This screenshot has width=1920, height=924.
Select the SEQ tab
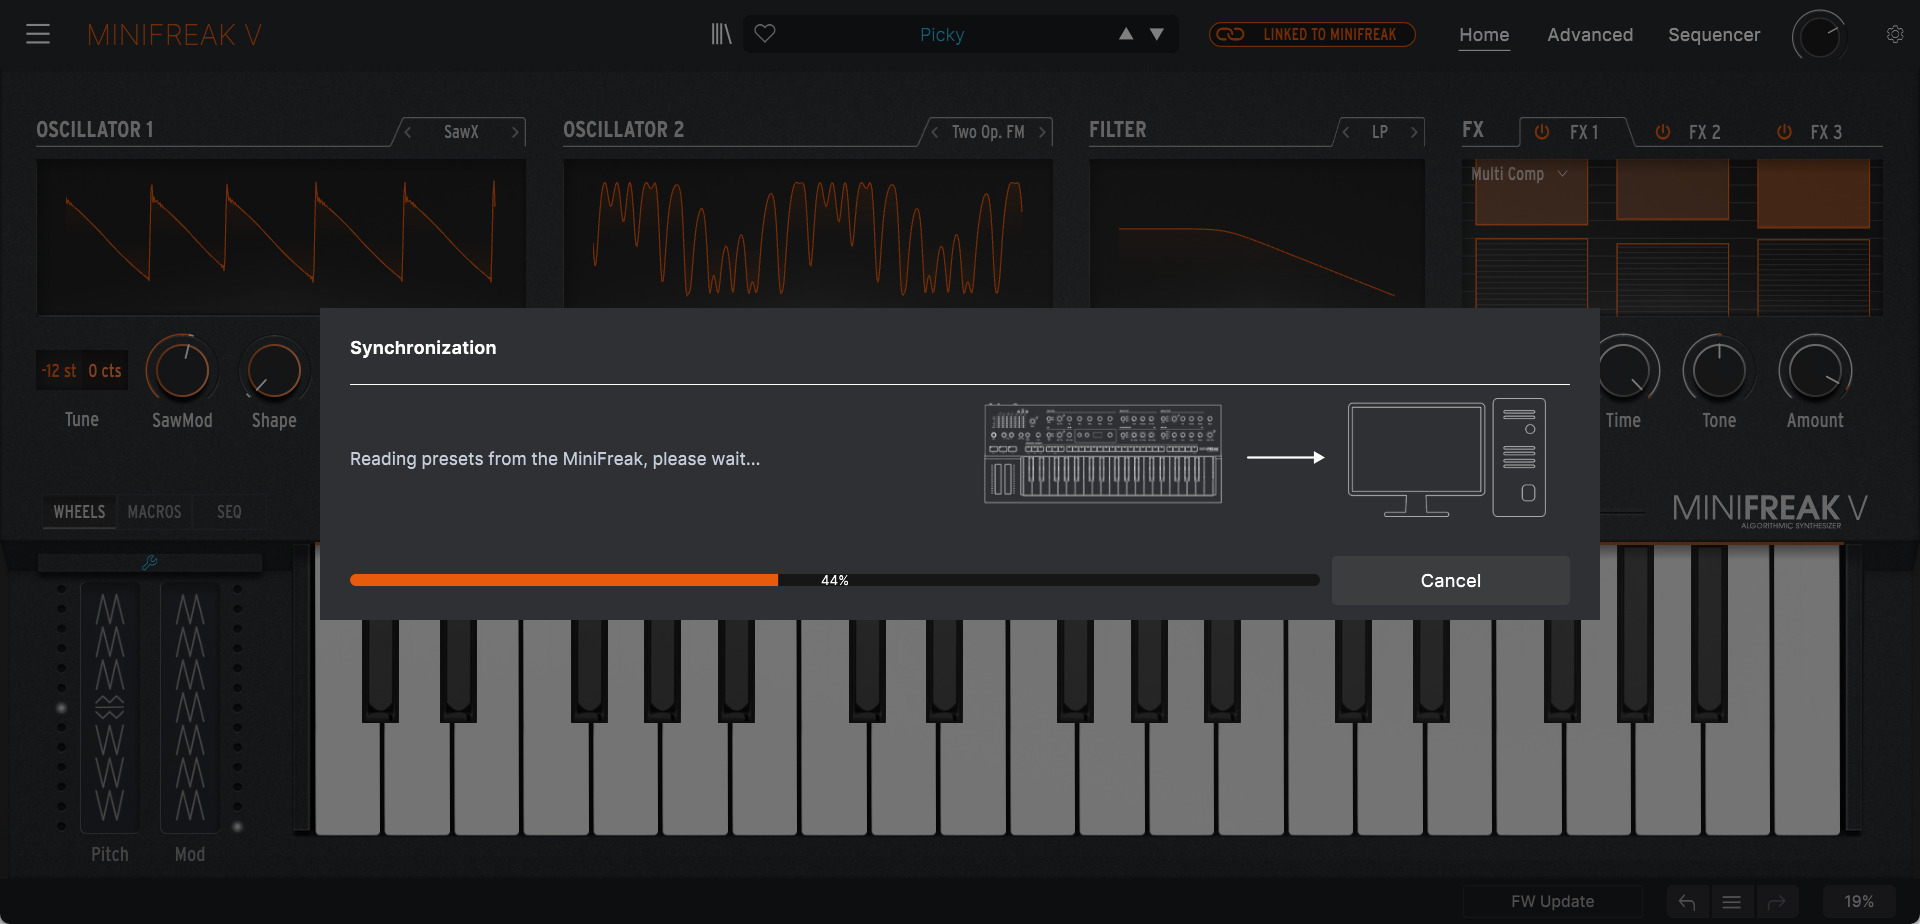229,512
